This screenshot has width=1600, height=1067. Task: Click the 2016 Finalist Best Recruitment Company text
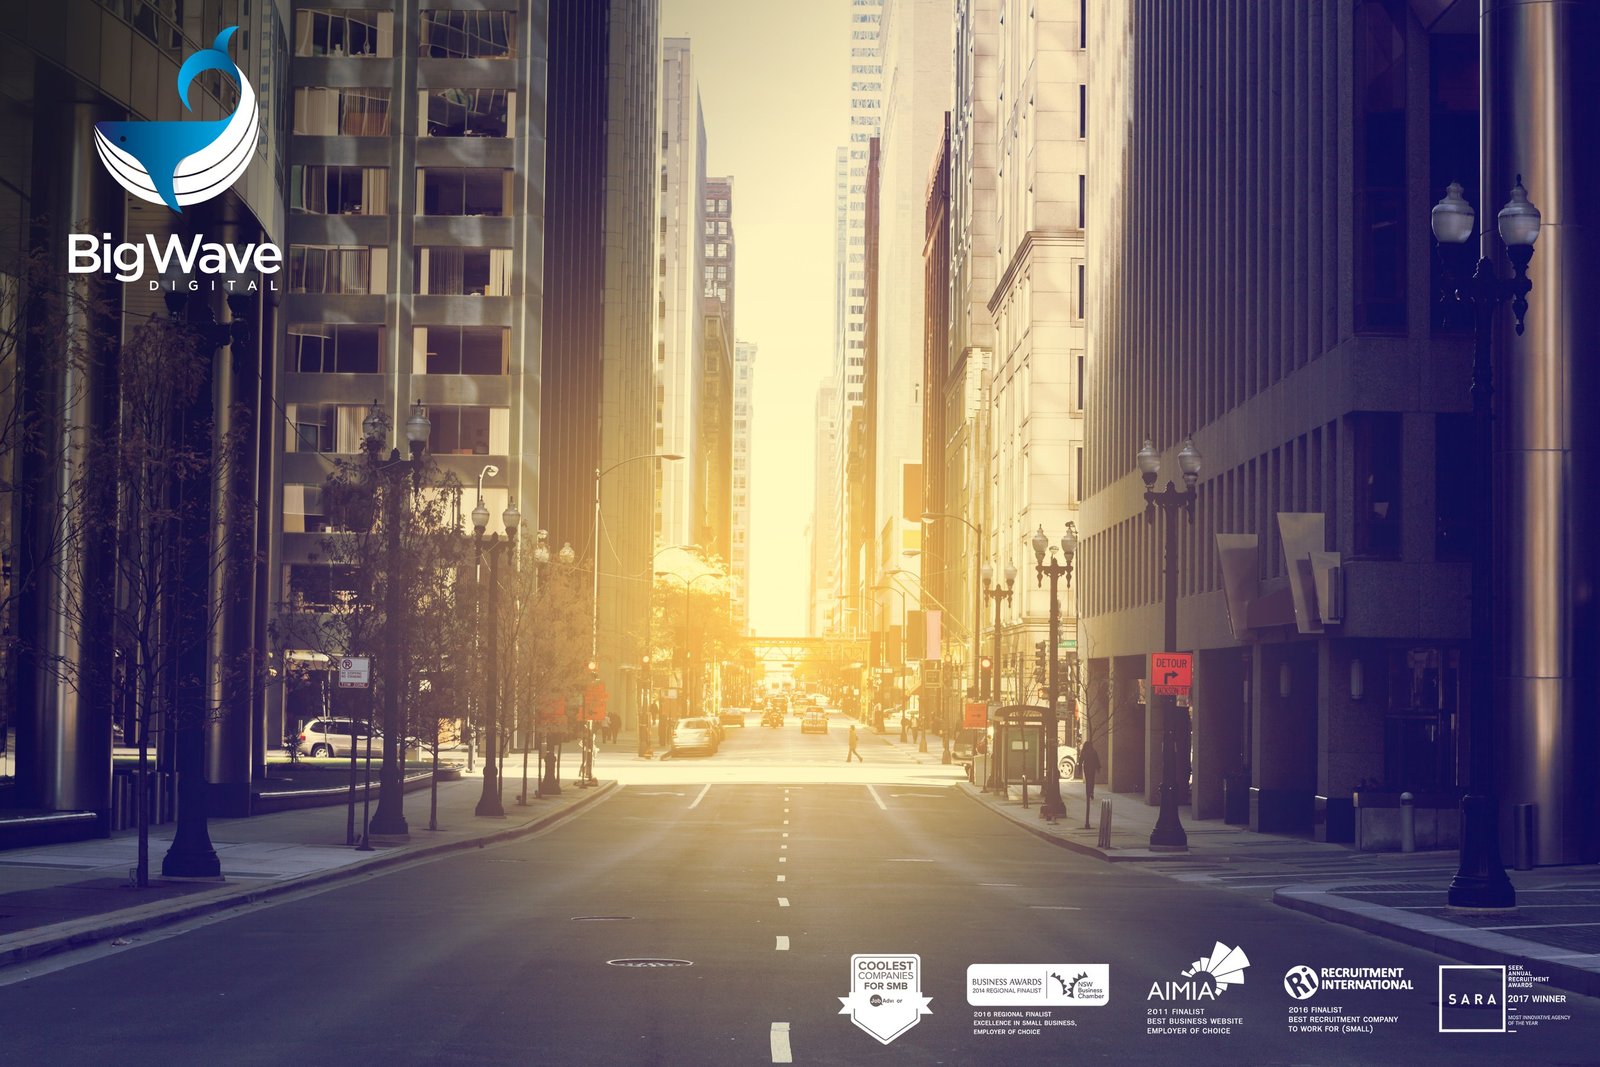click(1342, 1017)
